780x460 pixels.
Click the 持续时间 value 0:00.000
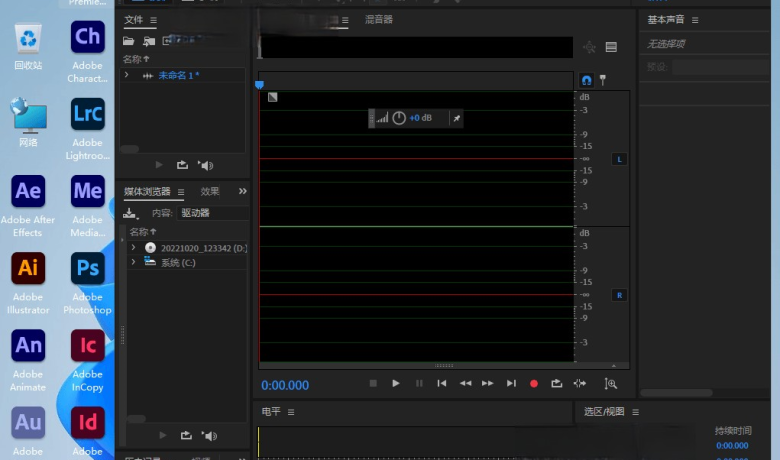pos(732,446)
